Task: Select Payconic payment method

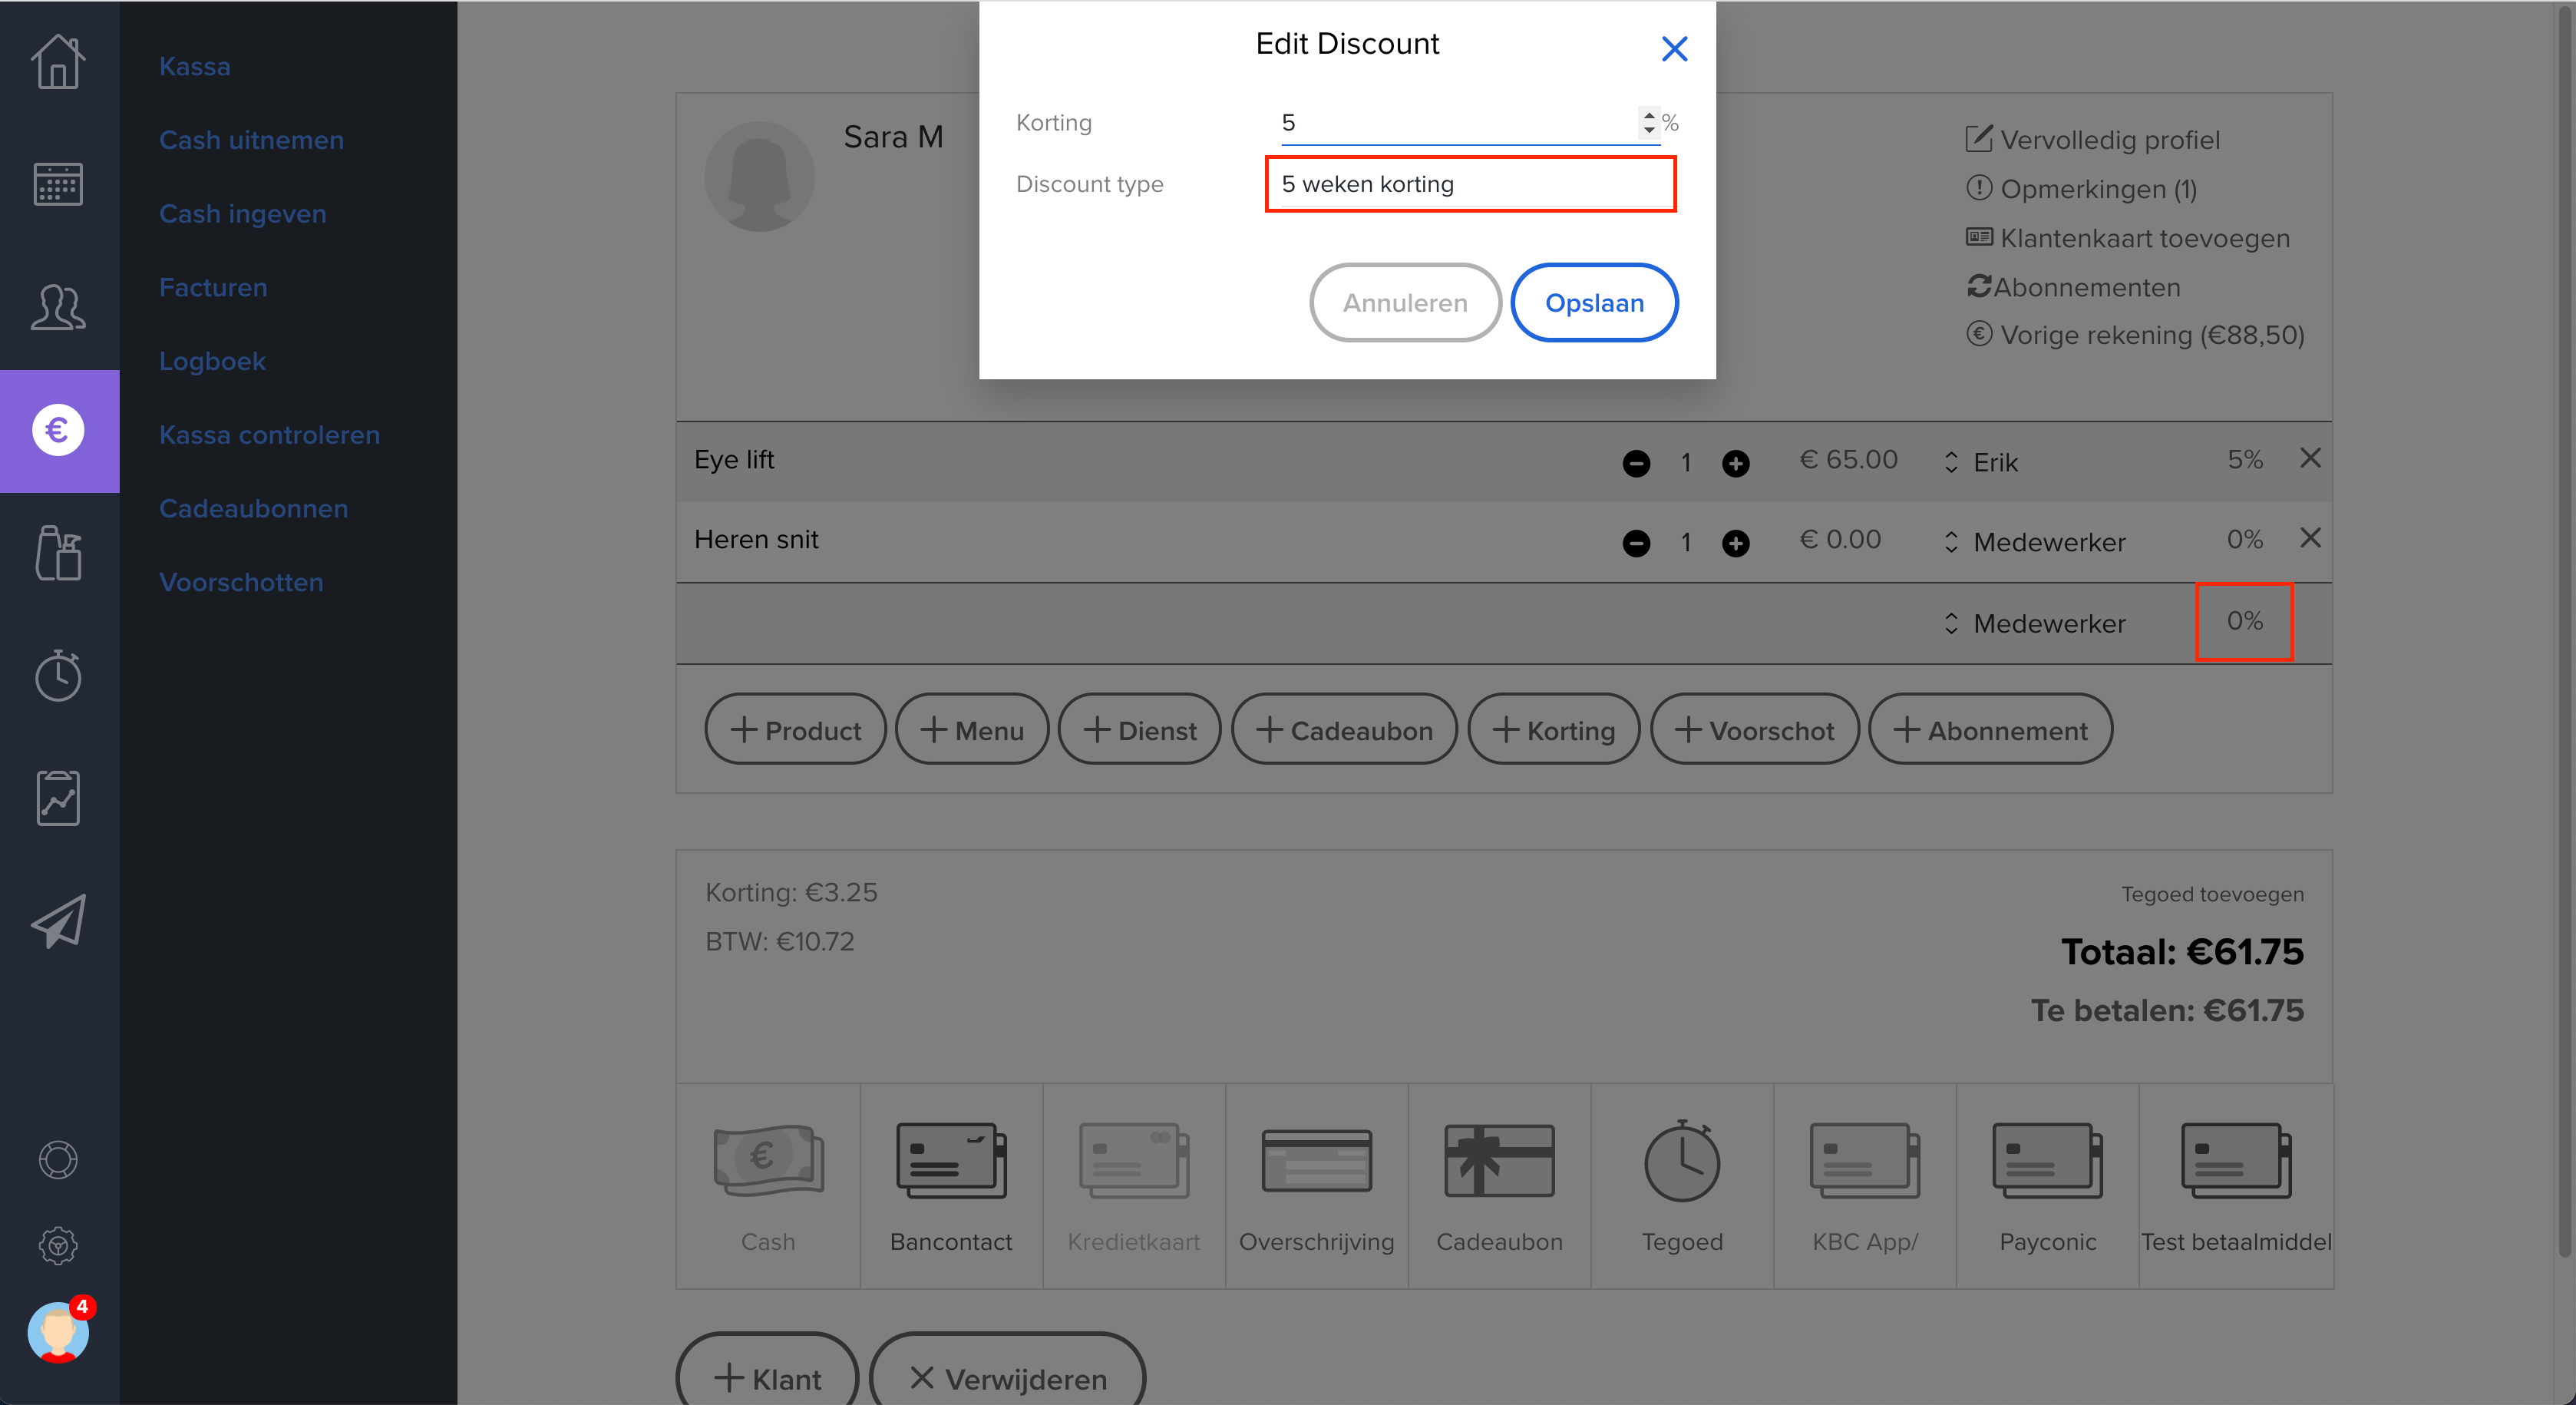Action: coord(2047,1186)
